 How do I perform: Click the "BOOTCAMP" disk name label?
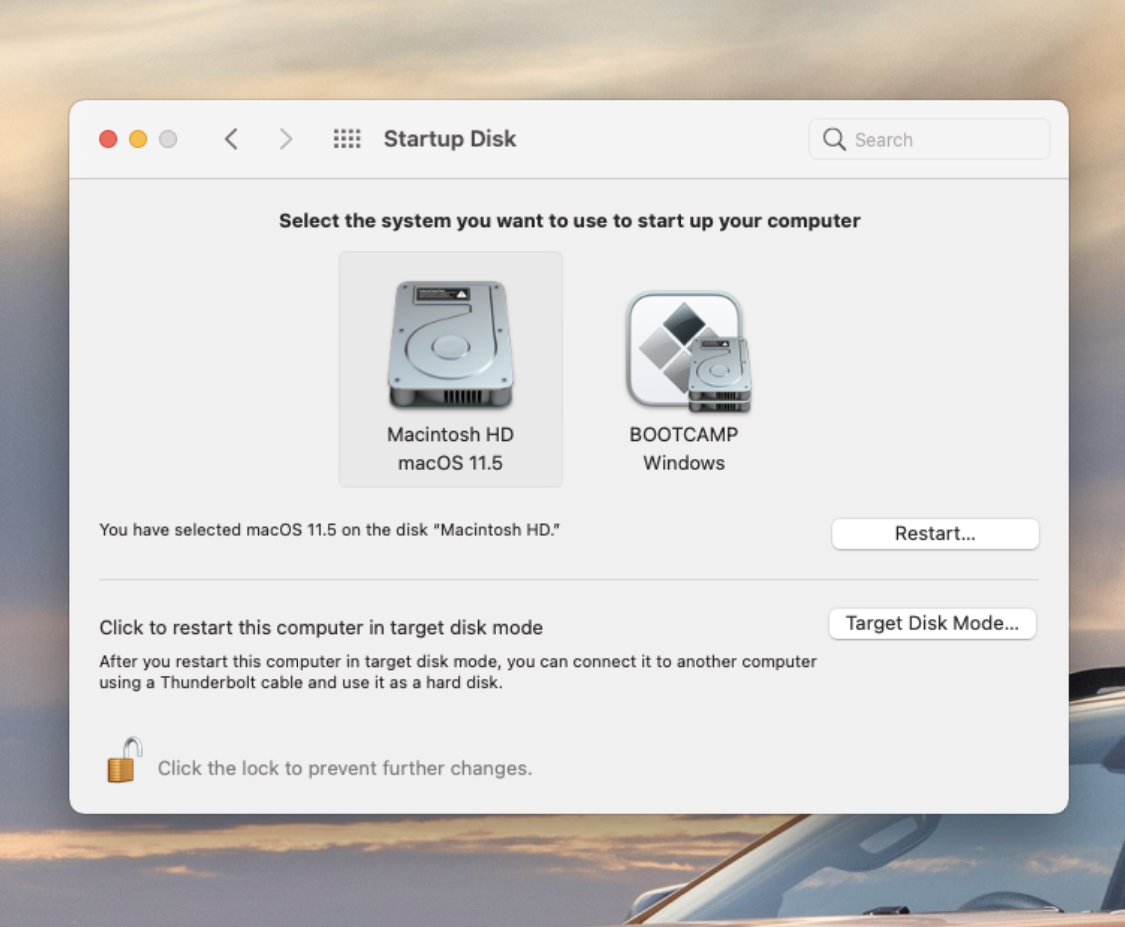684,435
